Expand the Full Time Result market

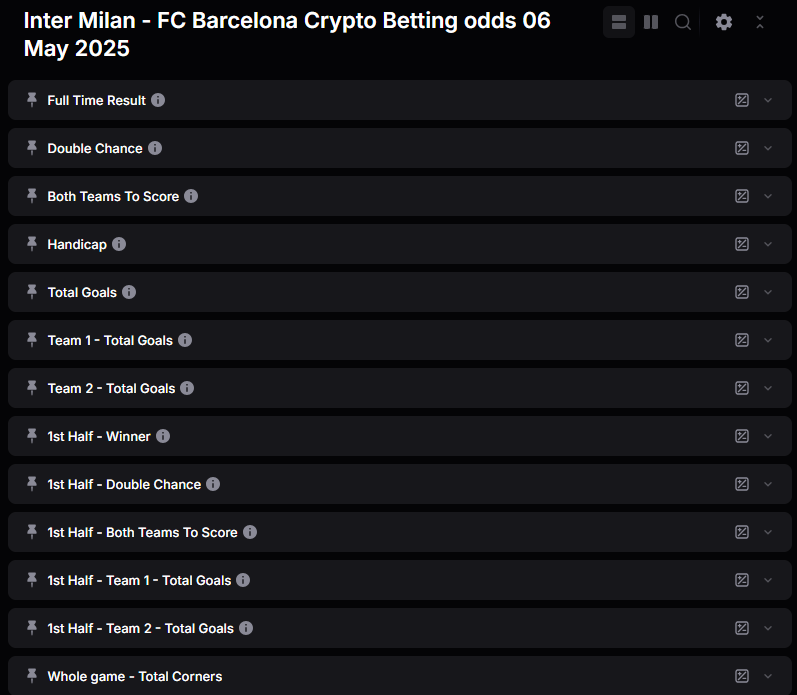click(x=768, y=100)
